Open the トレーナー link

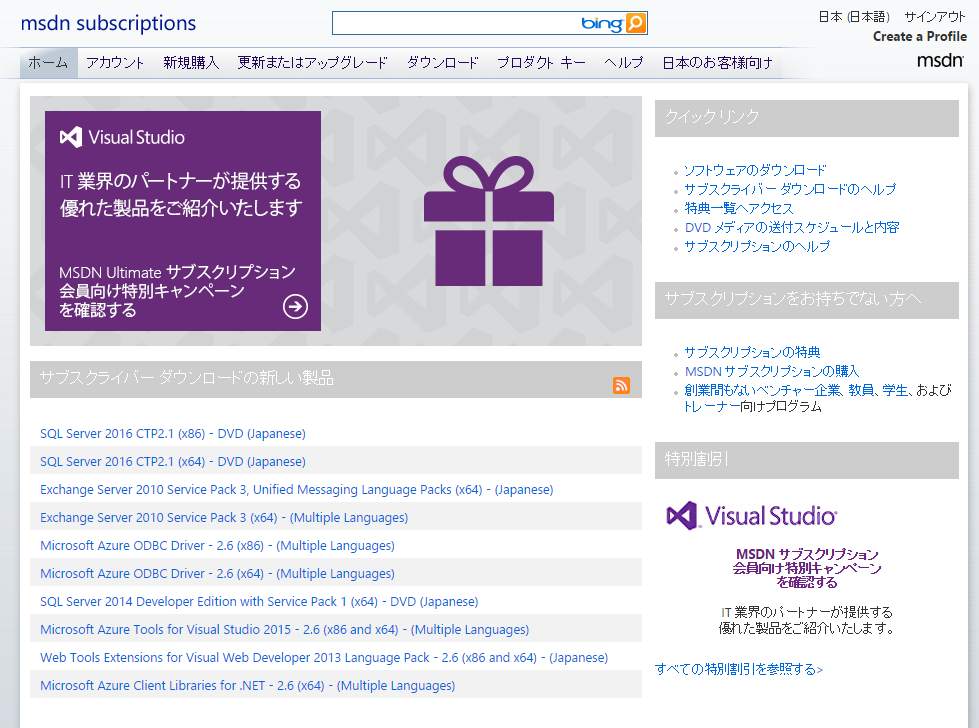point(712,406)
